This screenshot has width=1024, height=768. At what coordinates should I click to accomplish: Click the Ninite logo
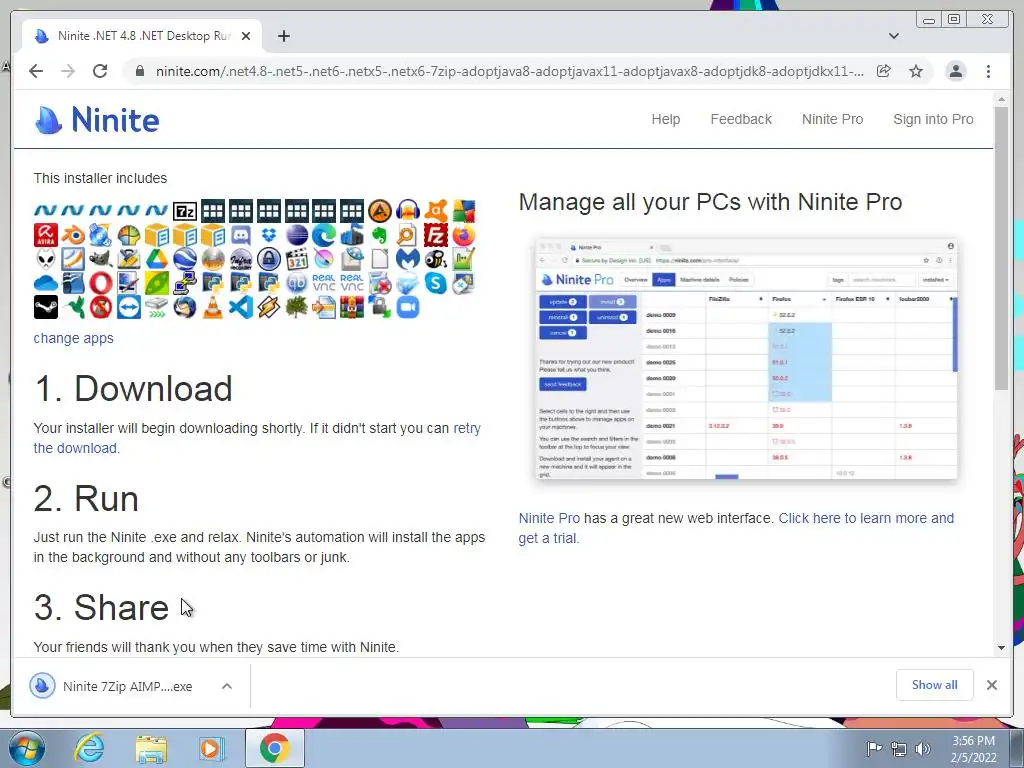(x=97, y=120)
